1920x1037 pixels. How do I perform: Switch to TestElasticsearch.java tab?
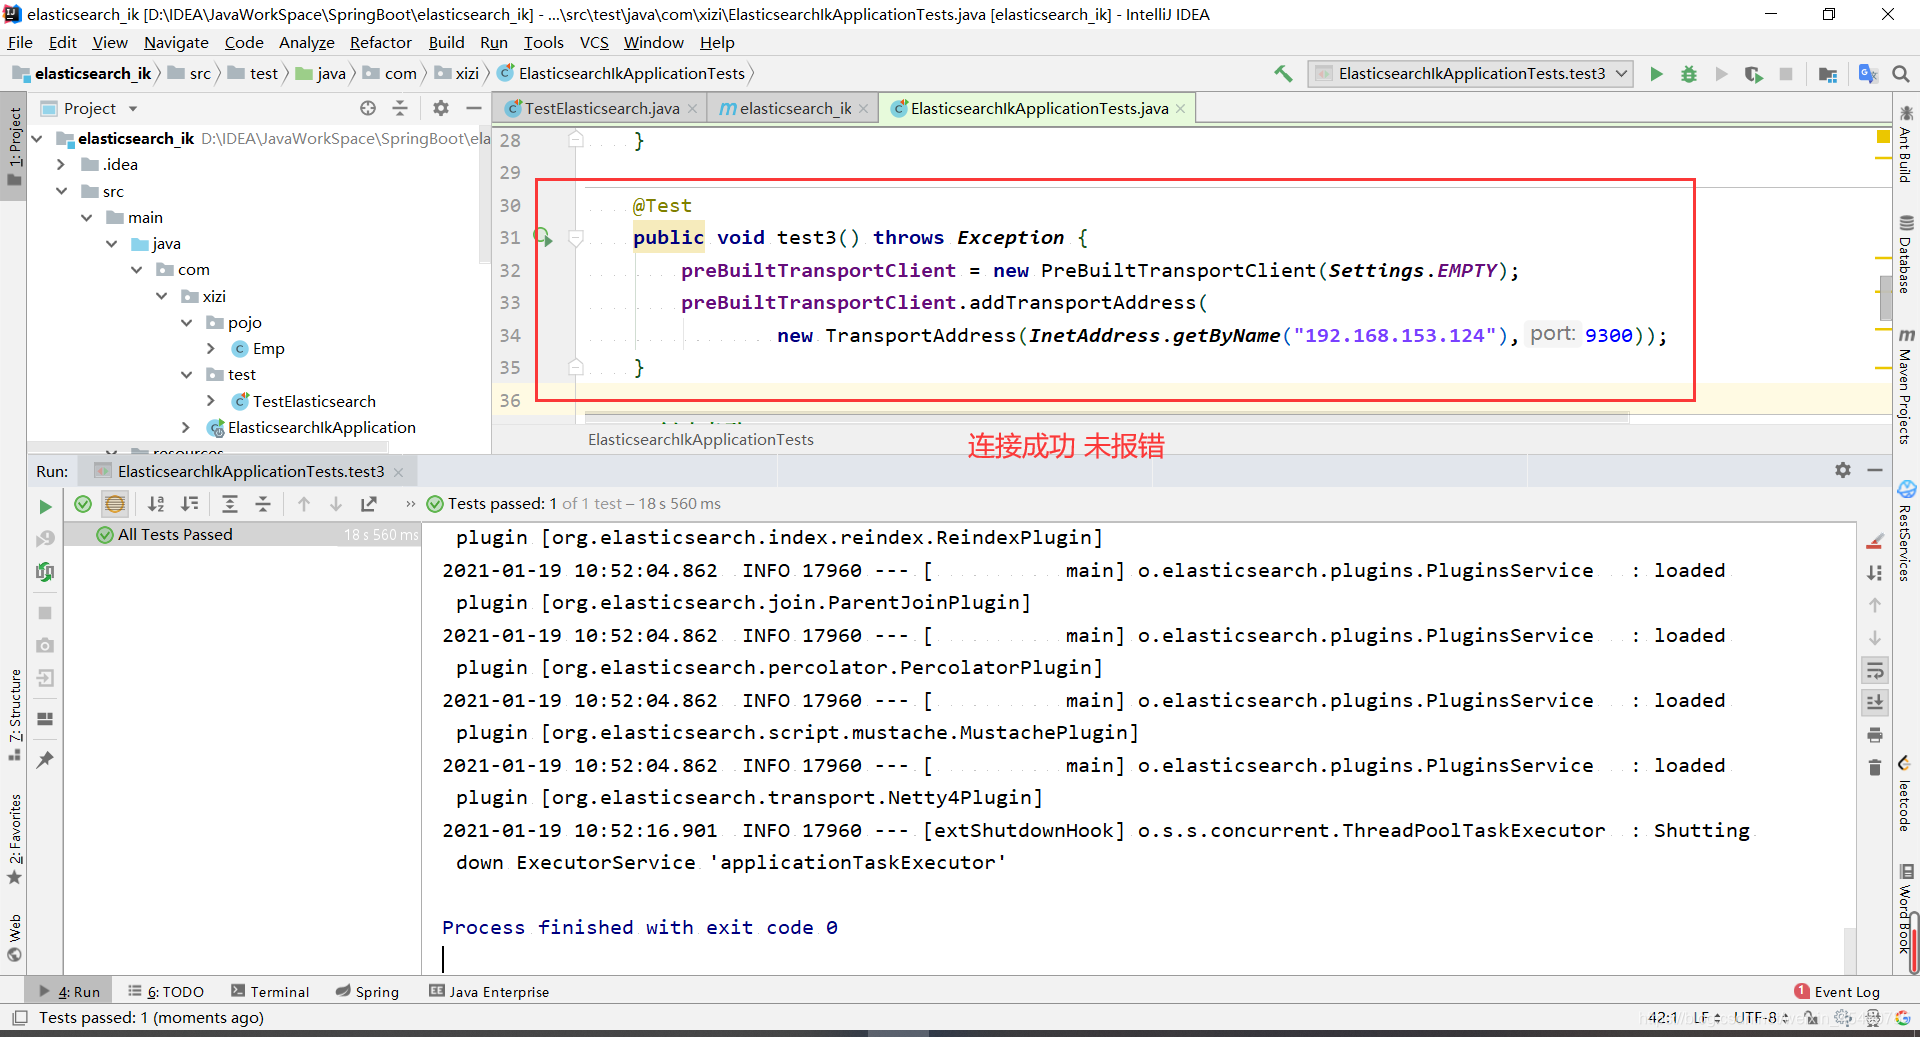pos(602,108)
